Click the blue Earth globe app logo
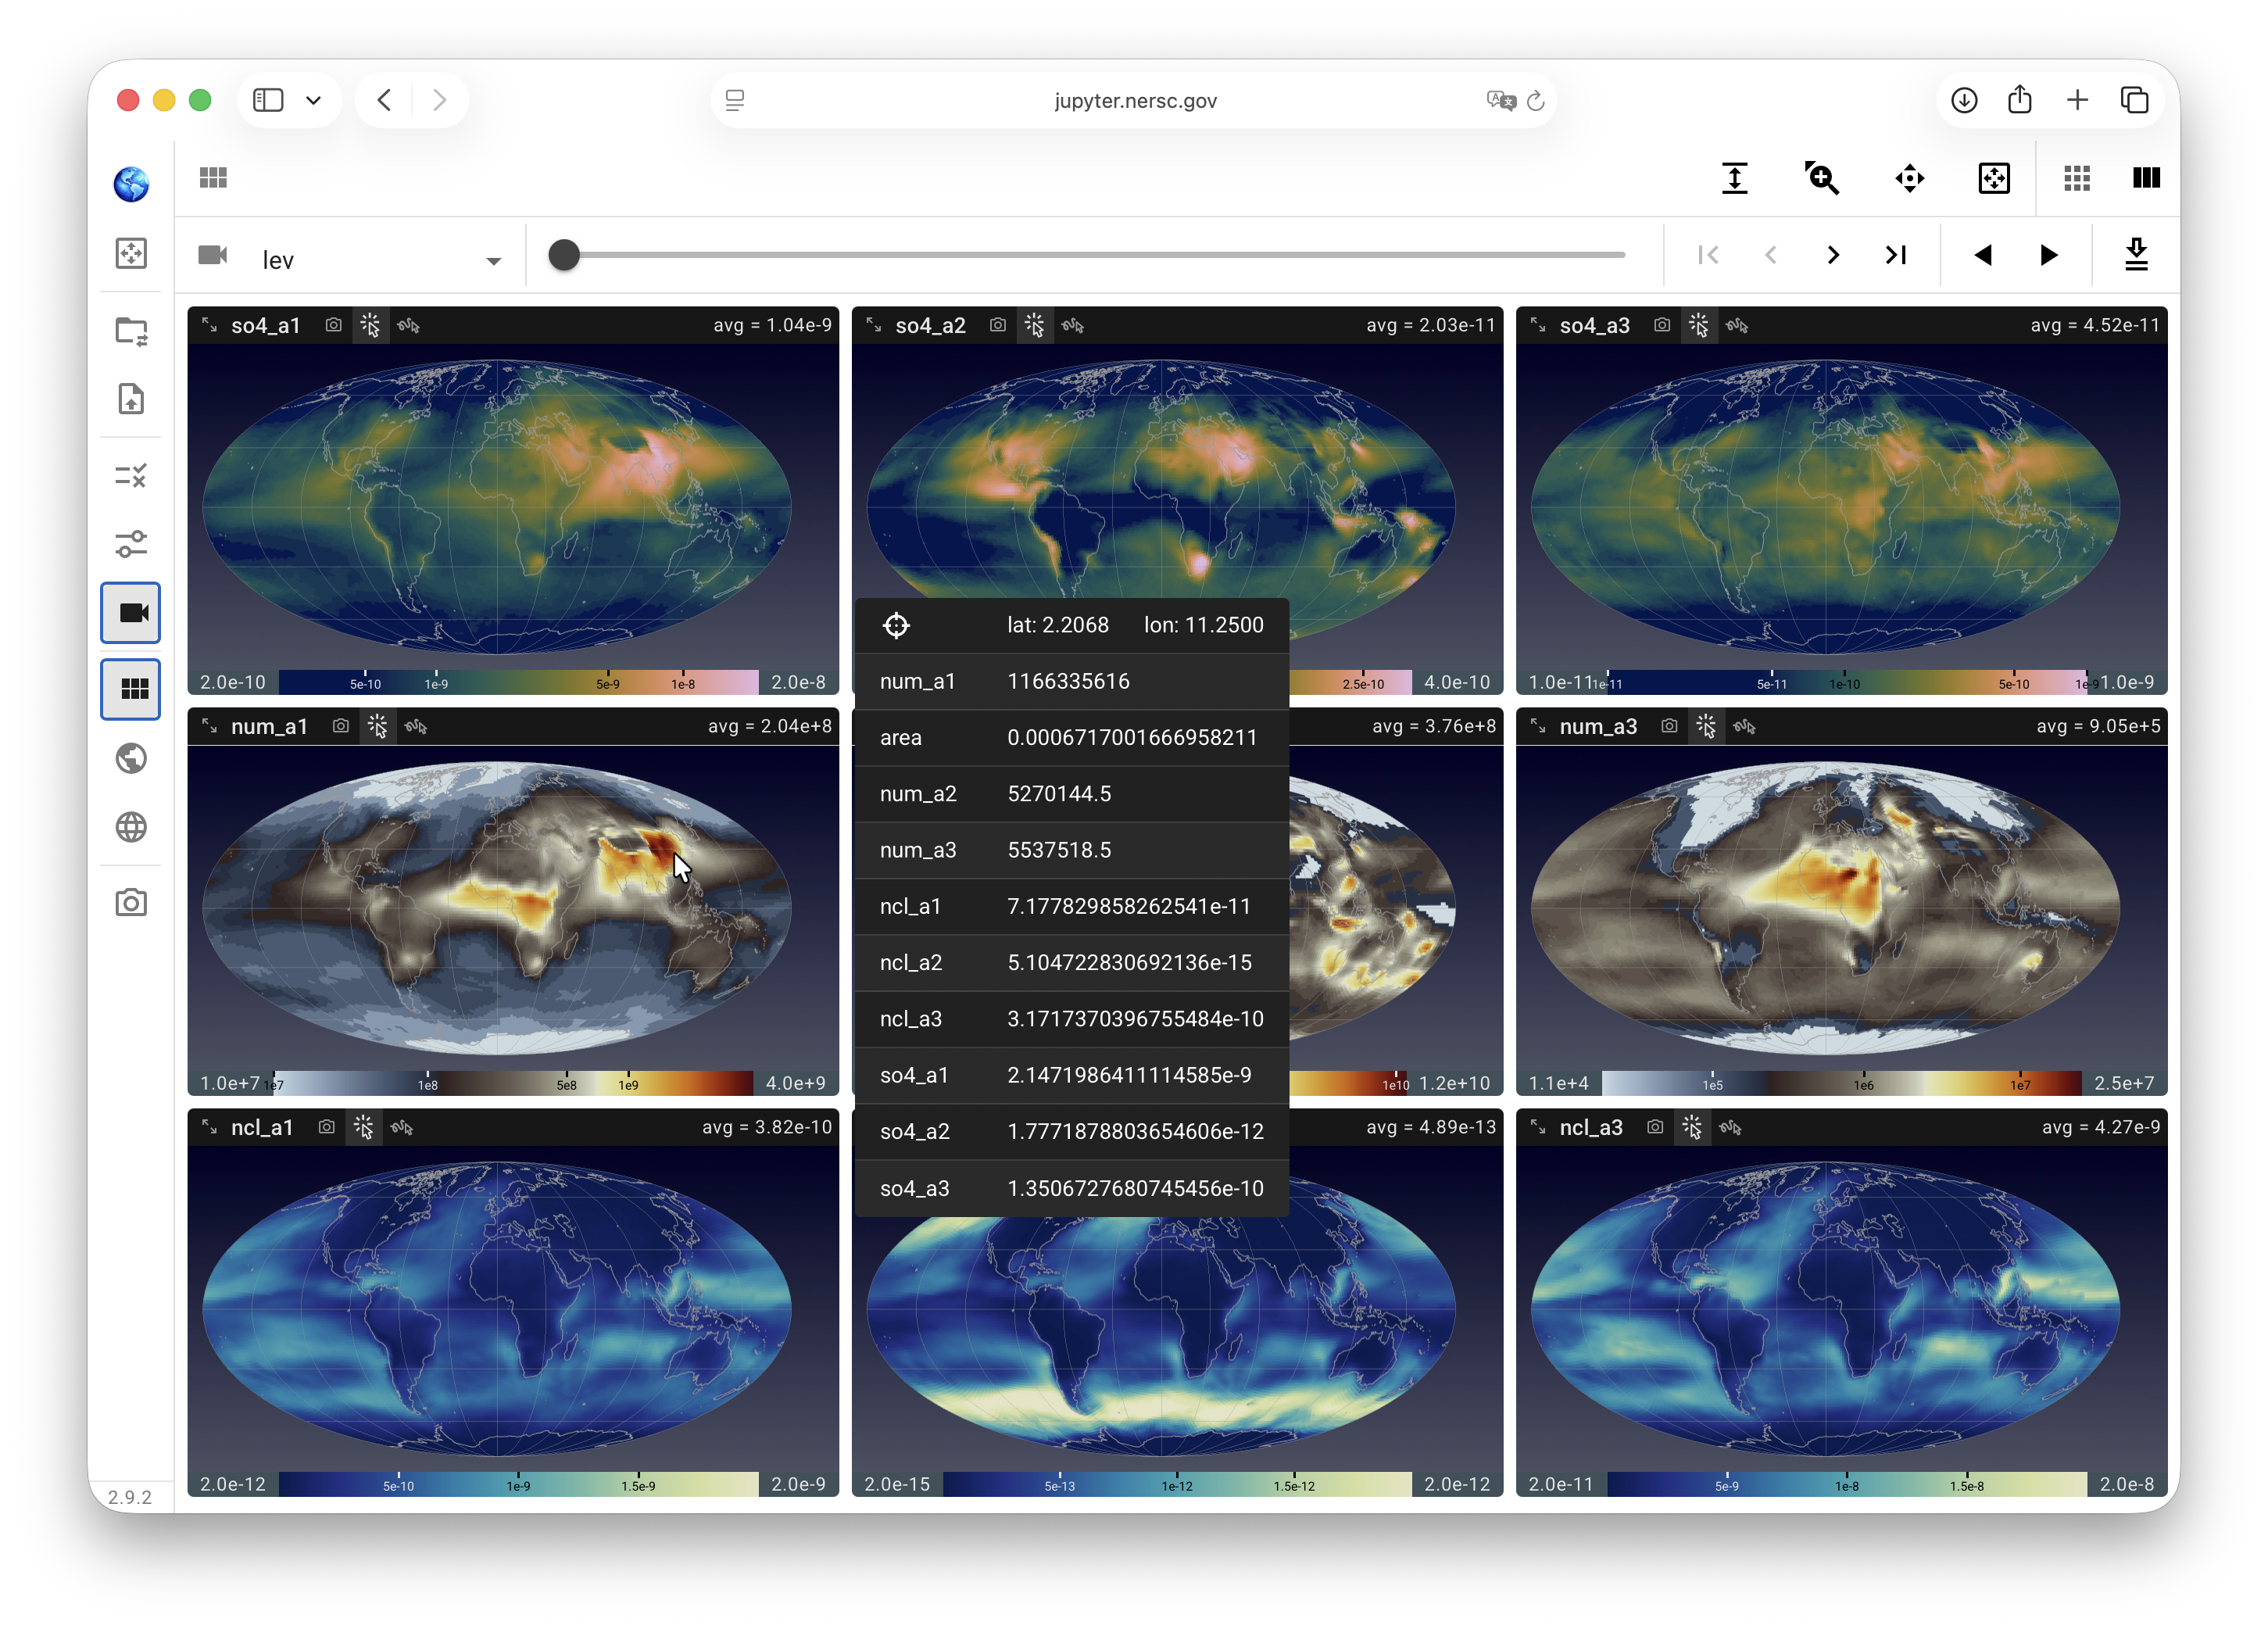The image size is (2268, 1629). click(131, 184)
